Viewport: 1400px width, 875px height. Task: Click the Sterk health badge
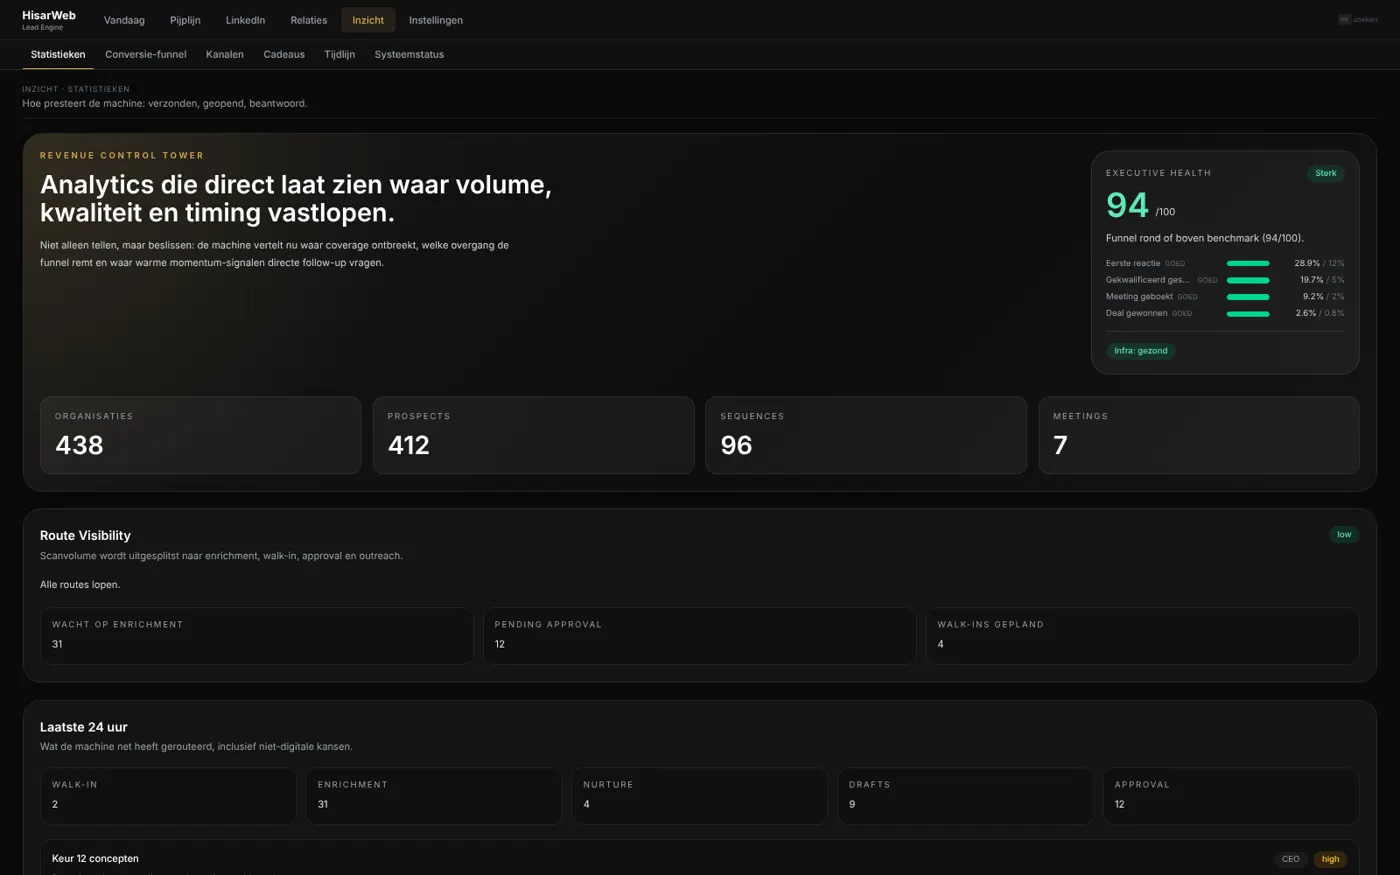(x=1326, y=173)
